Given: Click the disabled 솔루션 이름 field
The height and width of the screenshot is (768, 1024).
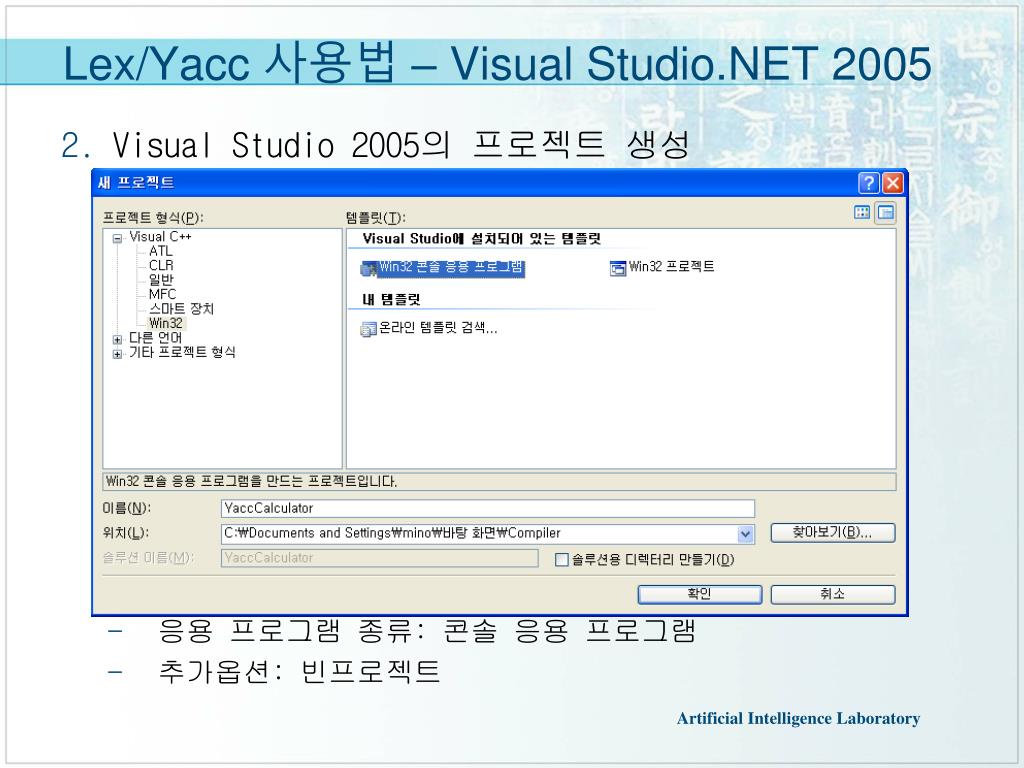Looking at the screenshot, I should click(379, 558).
